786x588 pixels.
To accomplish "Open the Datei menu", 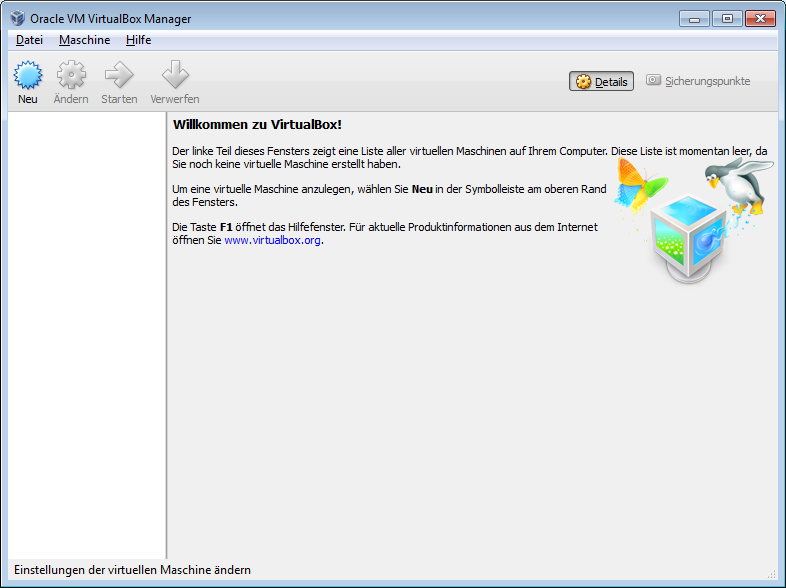I will coord(29,40).
